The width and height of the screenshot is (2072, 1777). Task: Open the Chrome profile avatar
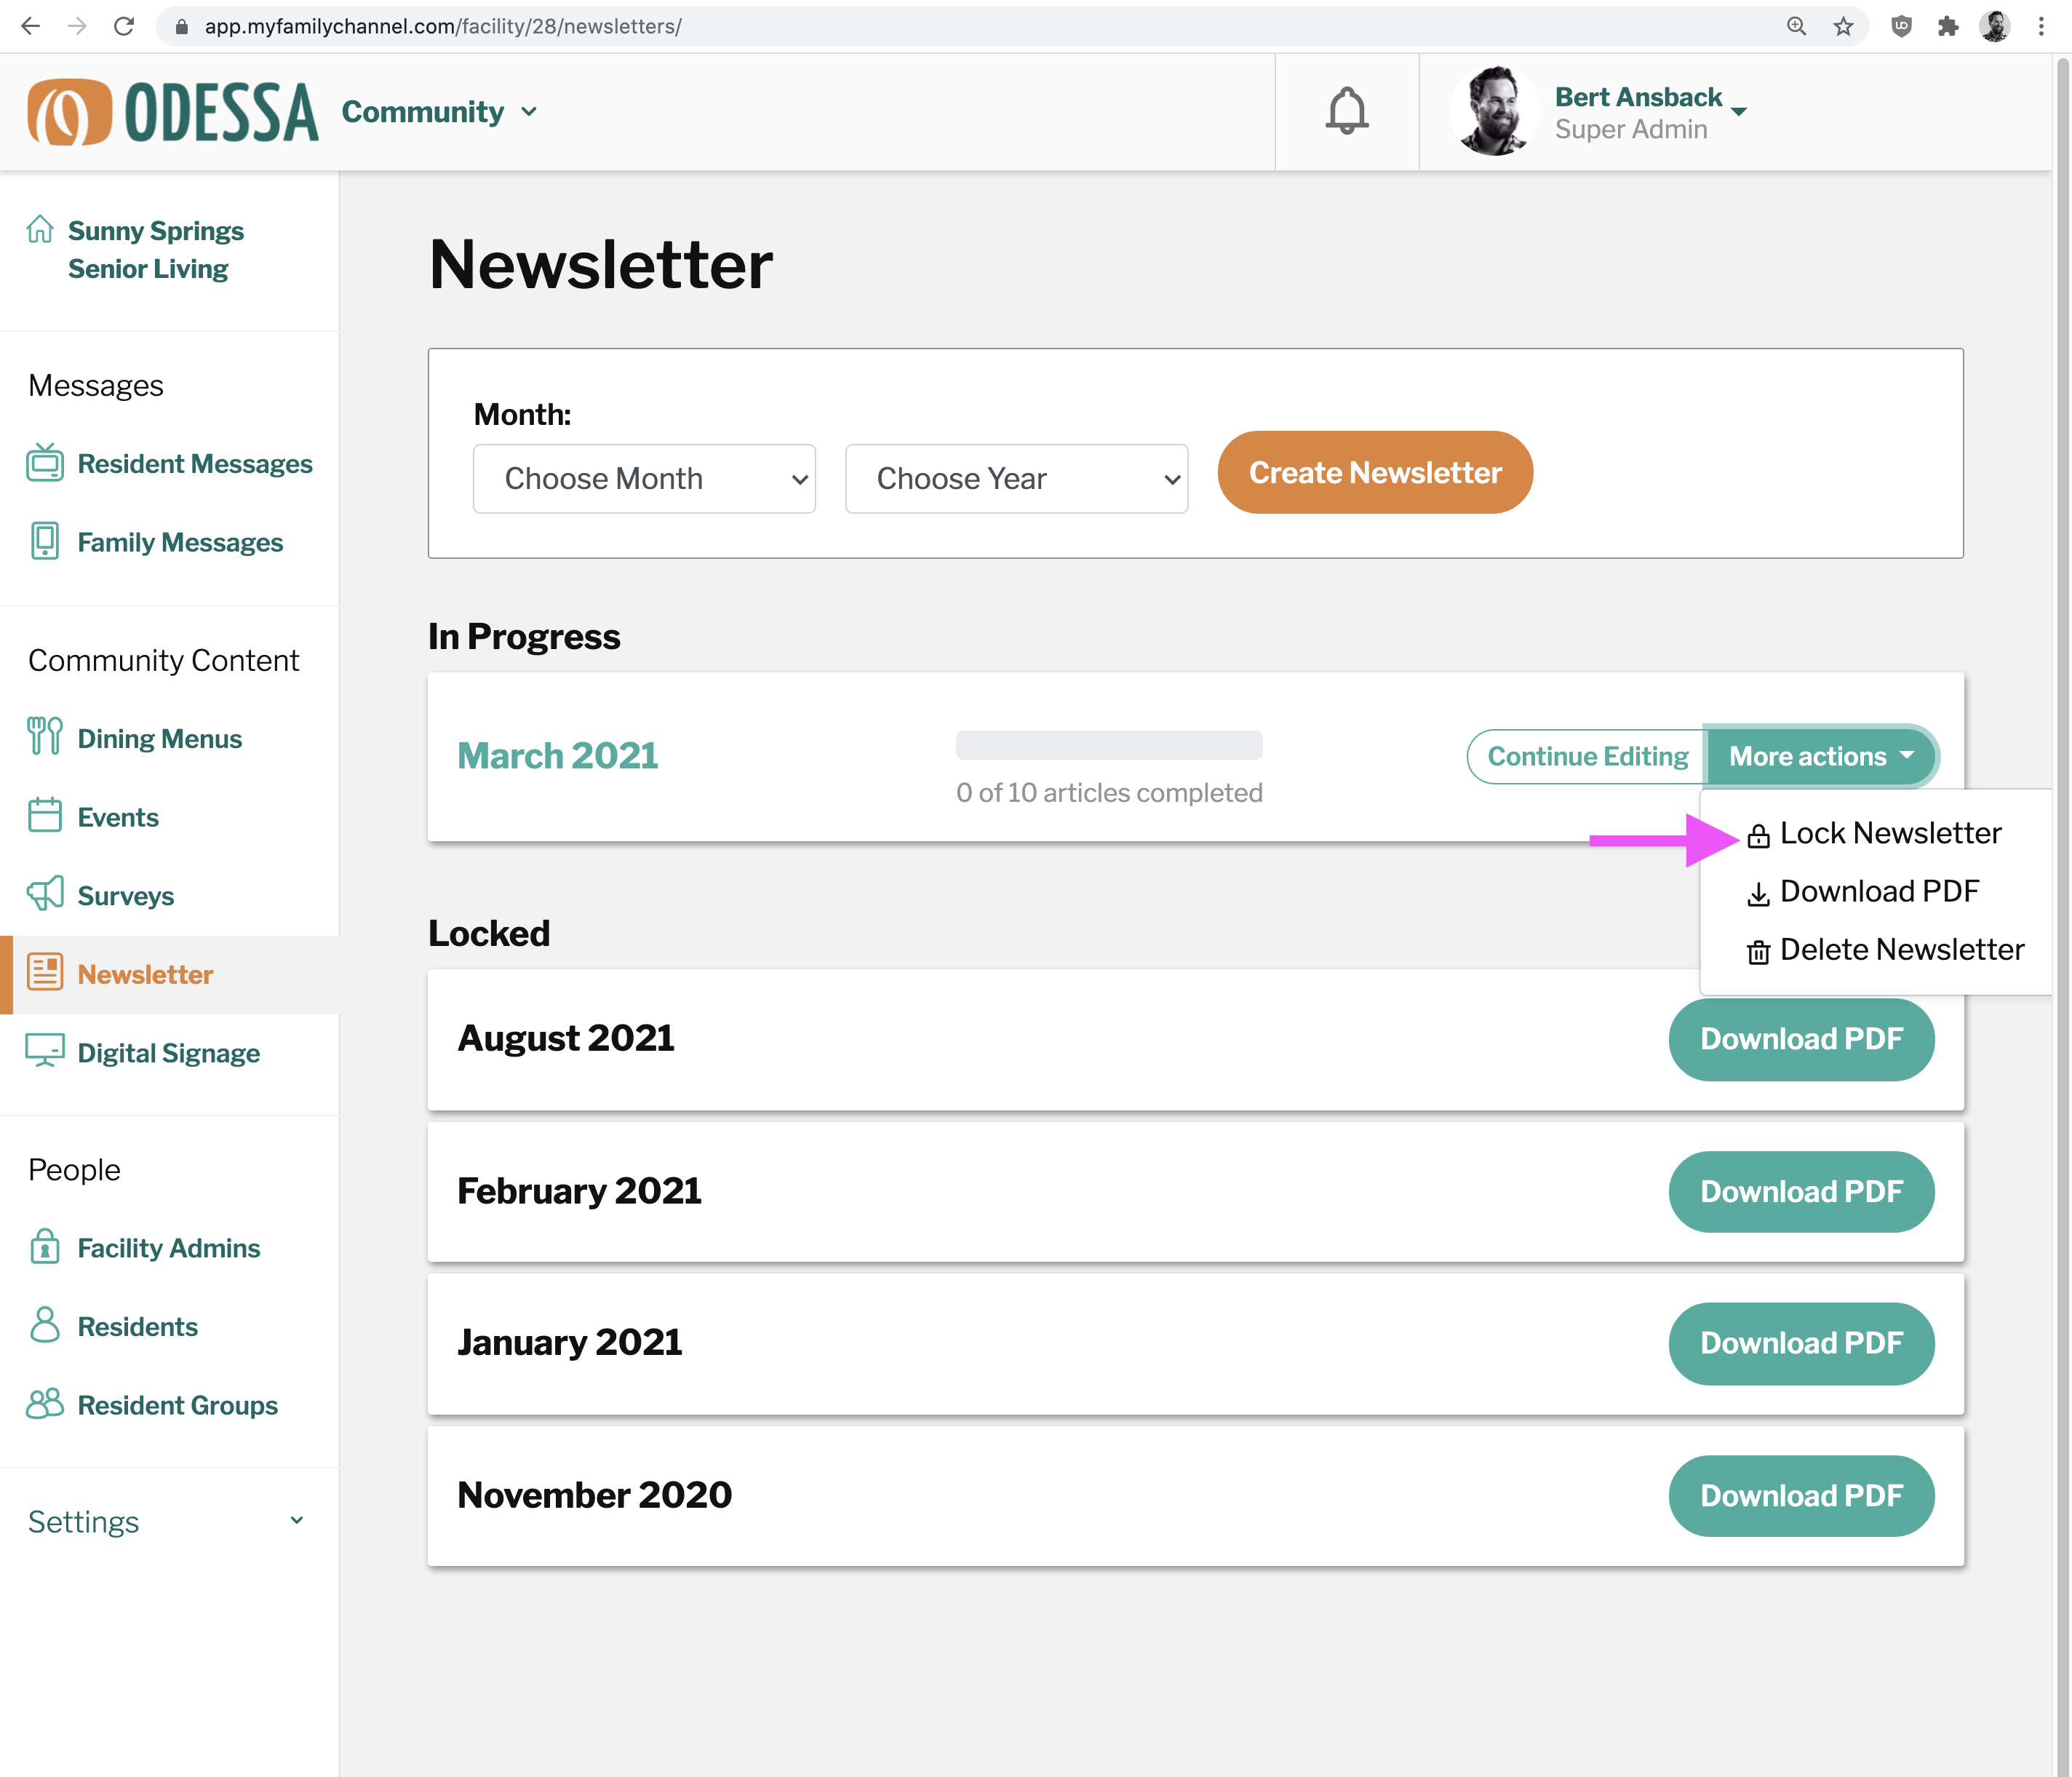pyautogui.click(x=1994, y=26)
